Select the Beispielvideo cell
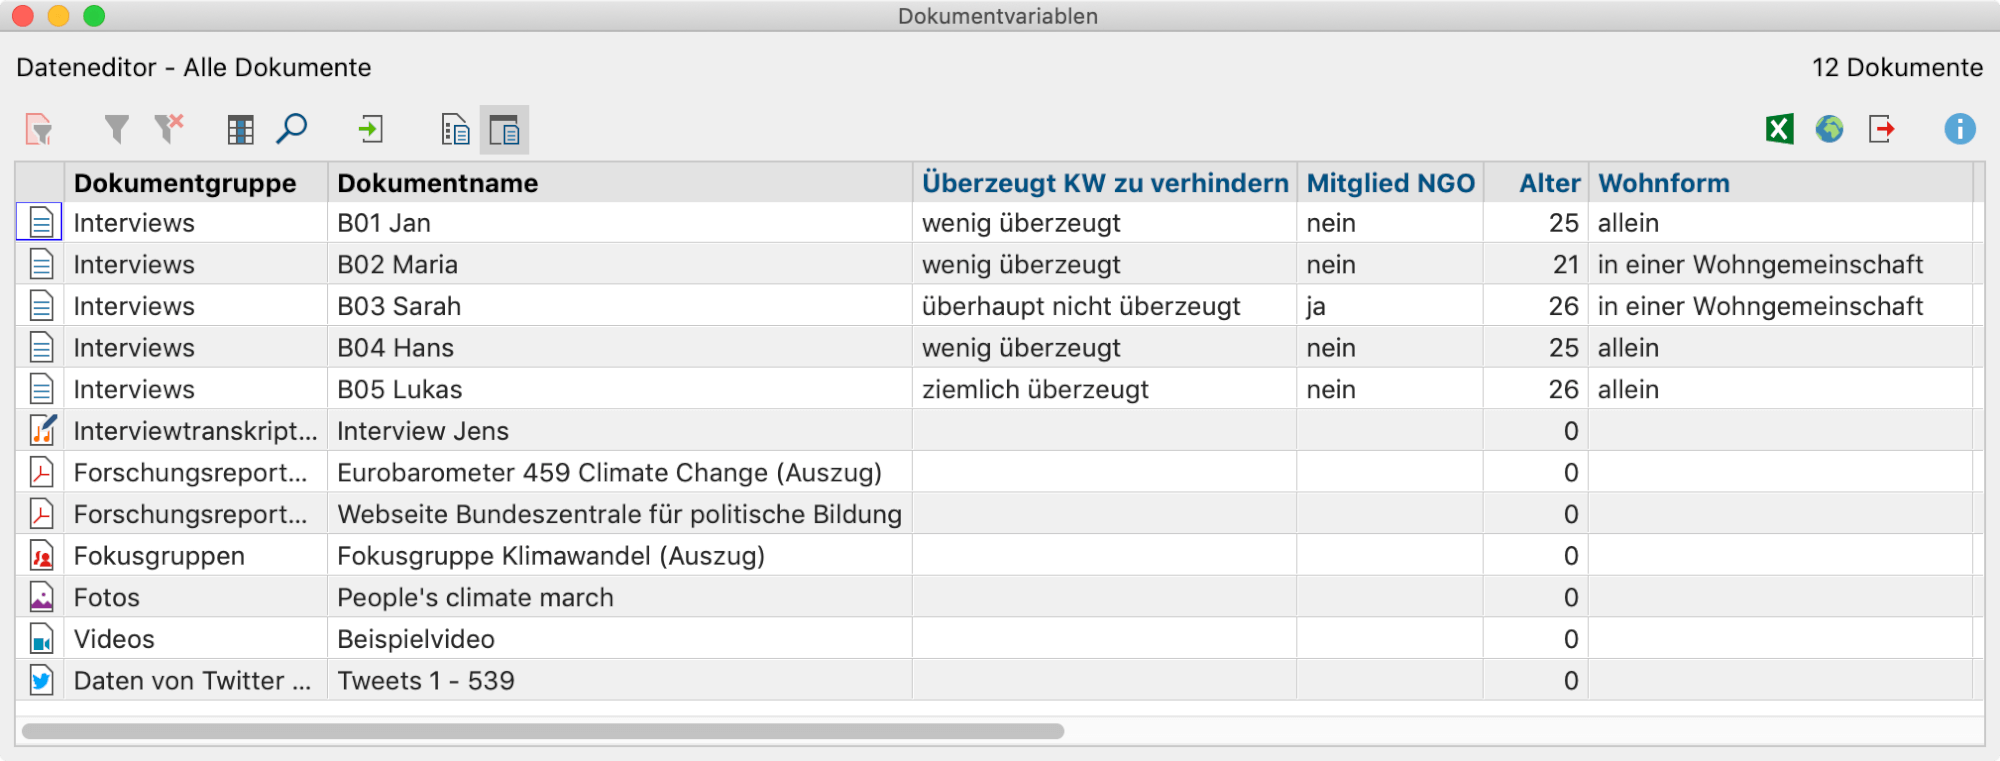2000x761 pixels. tap(620, 638)
